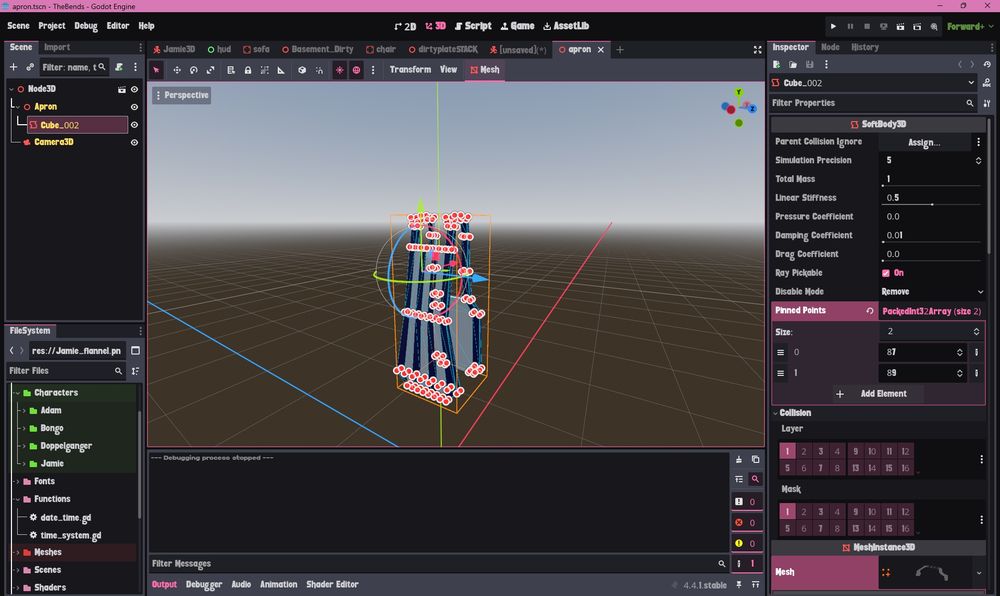
Task: Collapse the Characters folder
Action: [18, 393]
